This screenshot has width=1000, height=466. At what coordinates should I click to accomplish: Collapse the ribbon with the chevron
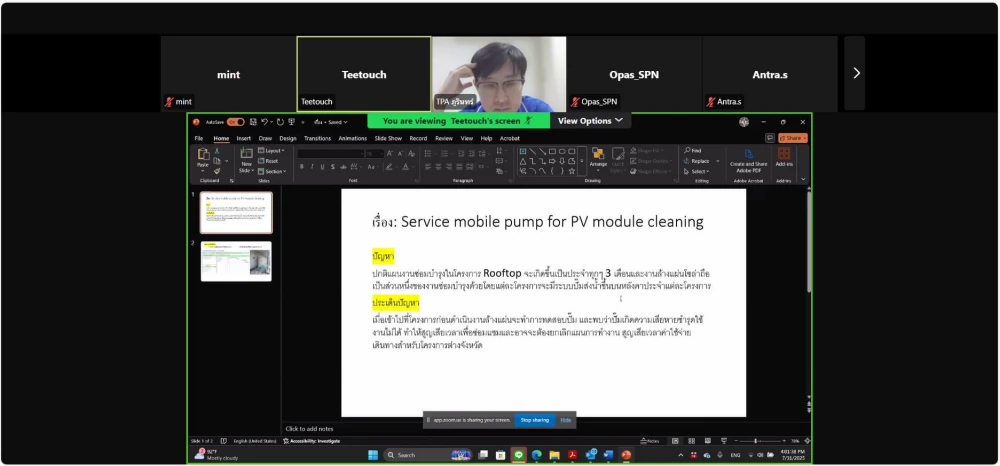(804, 180)
